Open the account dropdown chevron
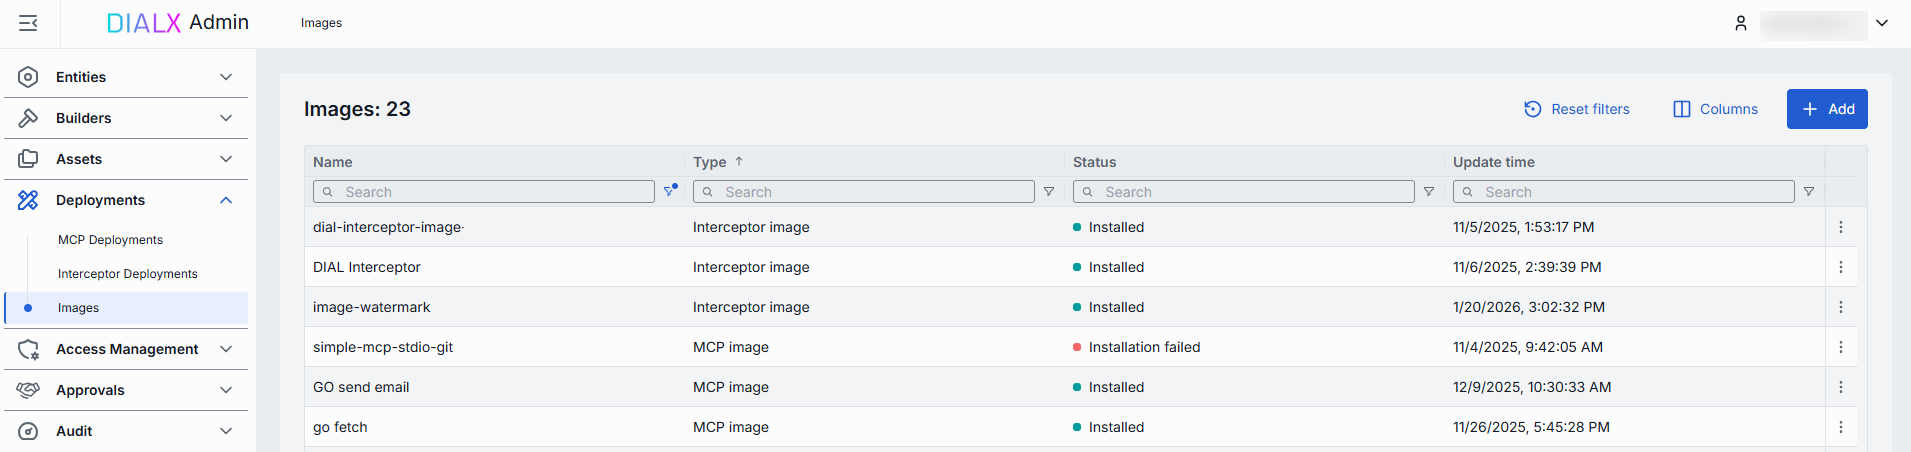The width and height of the screenshot is (1911, 452). pos(1882,23)
